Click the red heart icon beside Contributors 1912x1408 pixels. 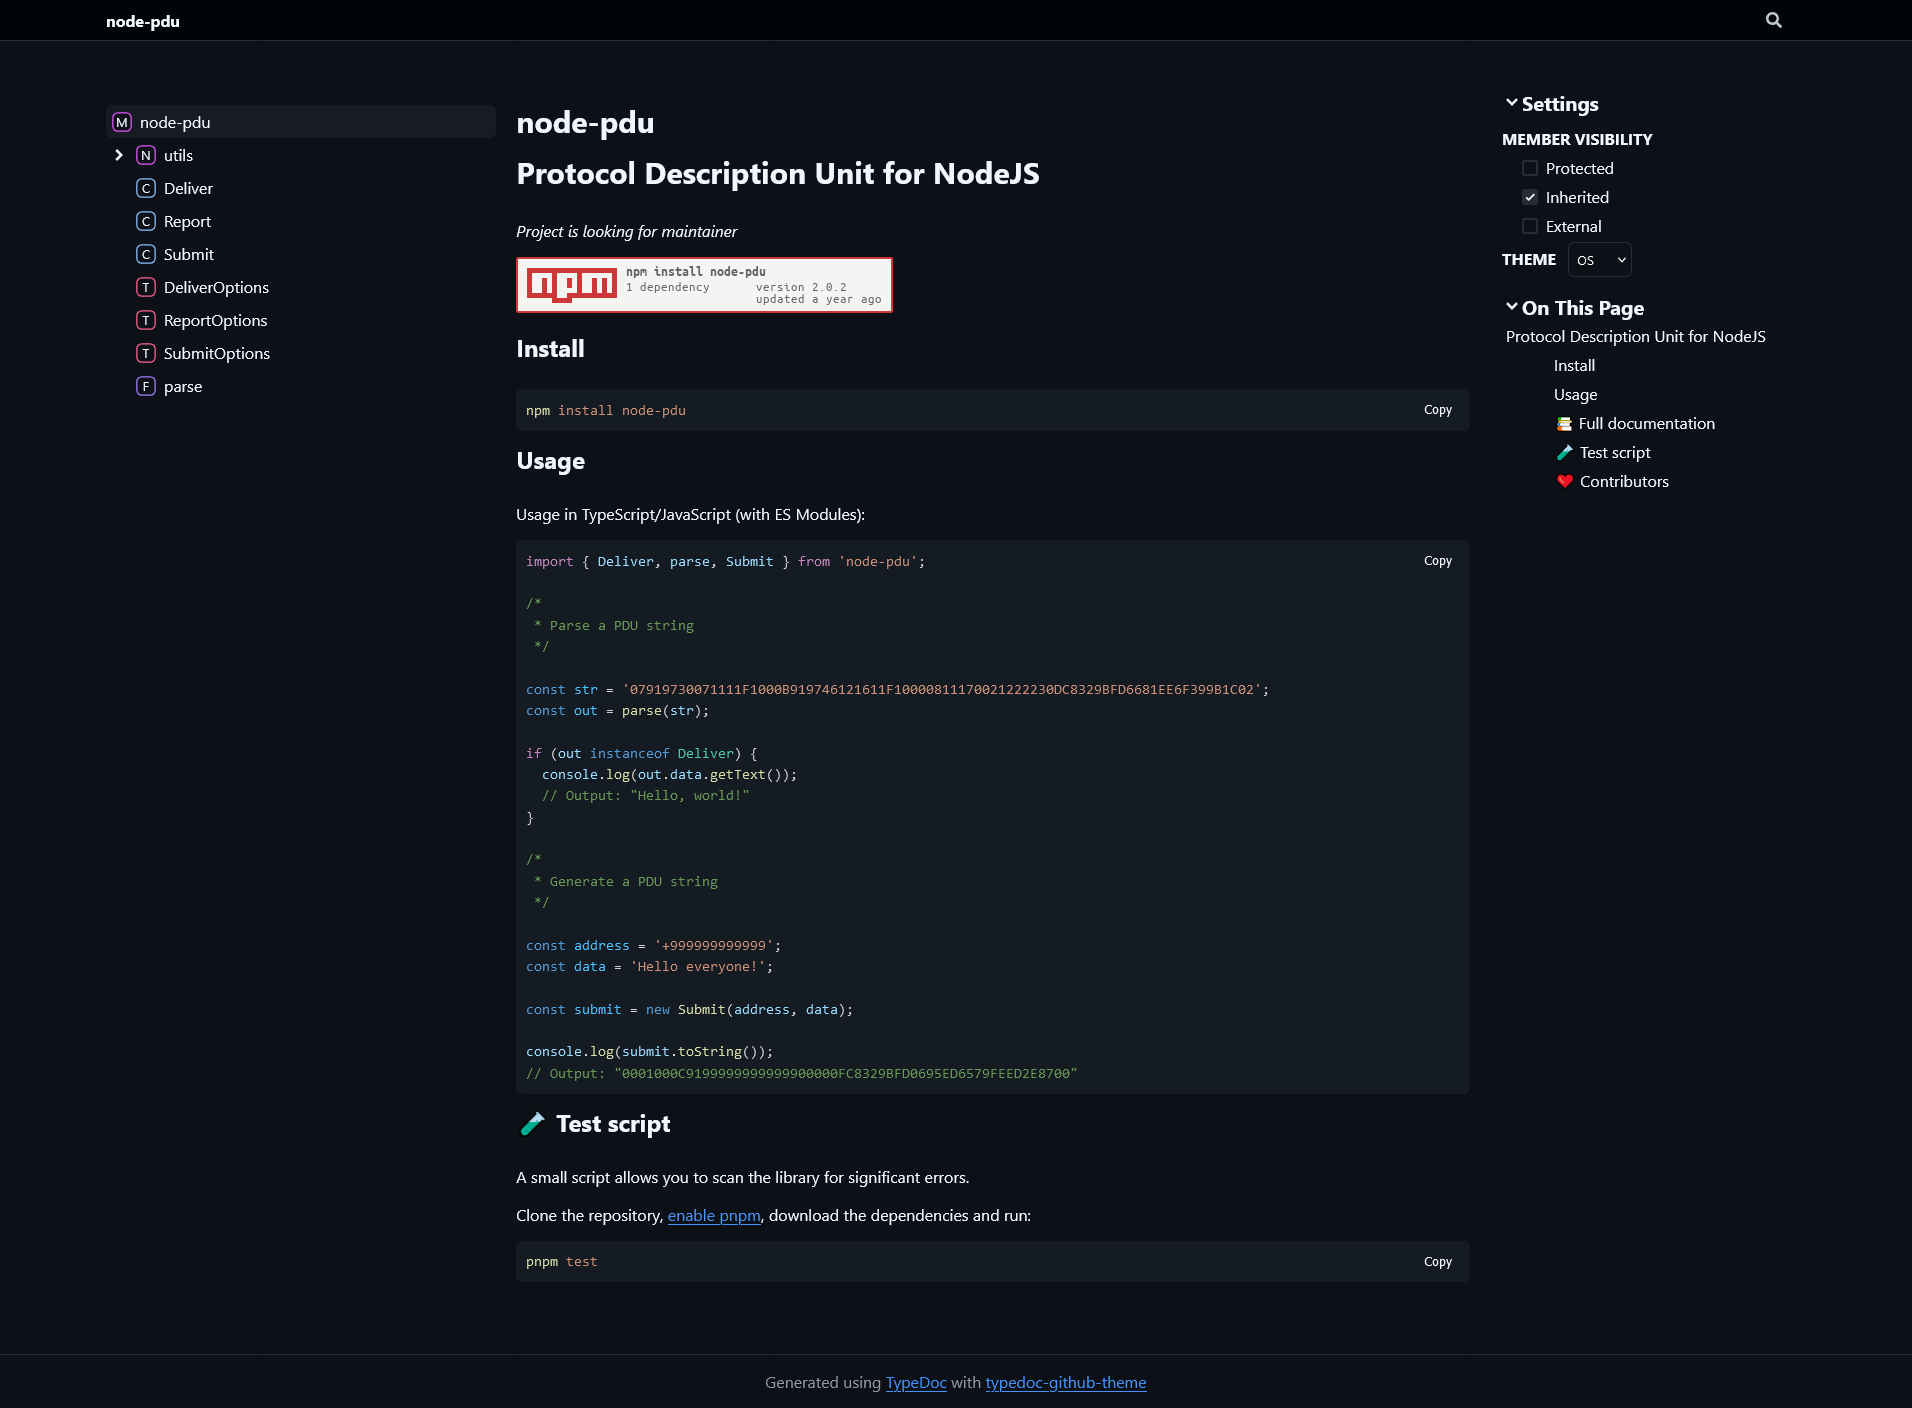coord(1565,482)
